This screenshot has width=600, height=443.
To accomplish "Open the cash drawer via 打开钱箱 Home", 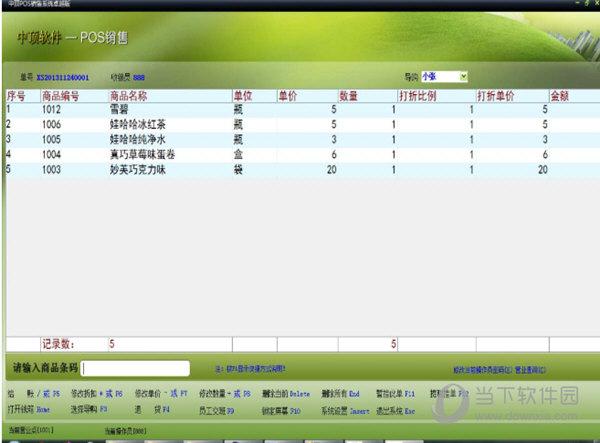I will (x=28, y=409).
